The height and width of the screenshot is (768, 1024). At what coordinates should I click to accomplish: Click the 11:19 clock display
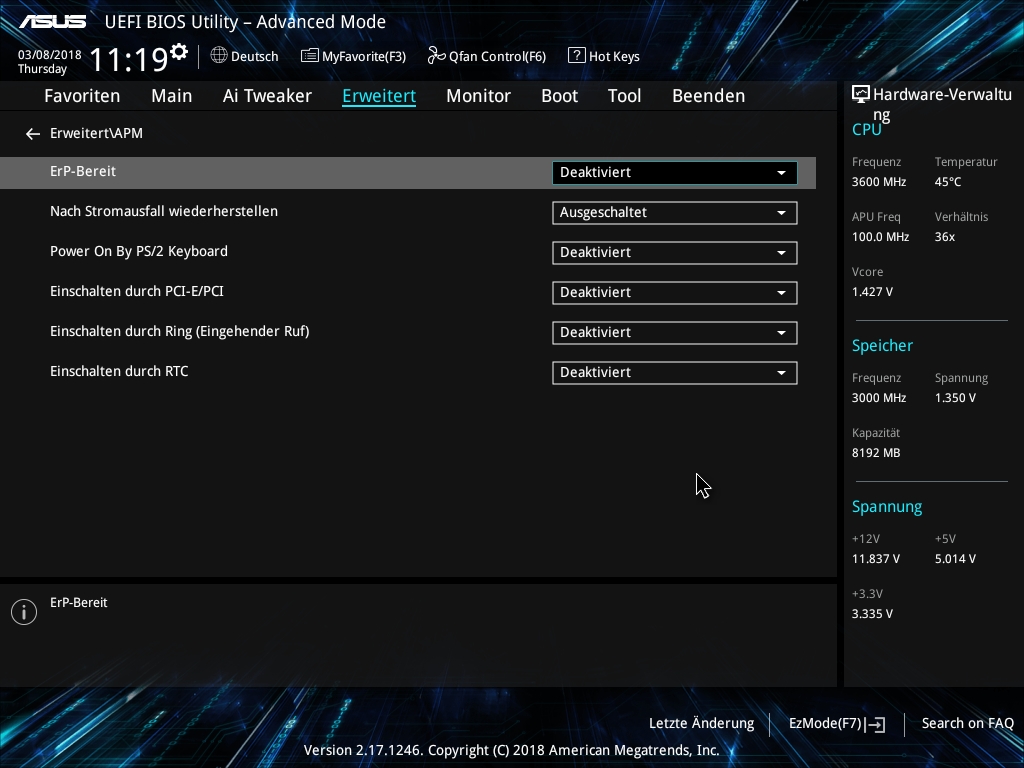129,60
